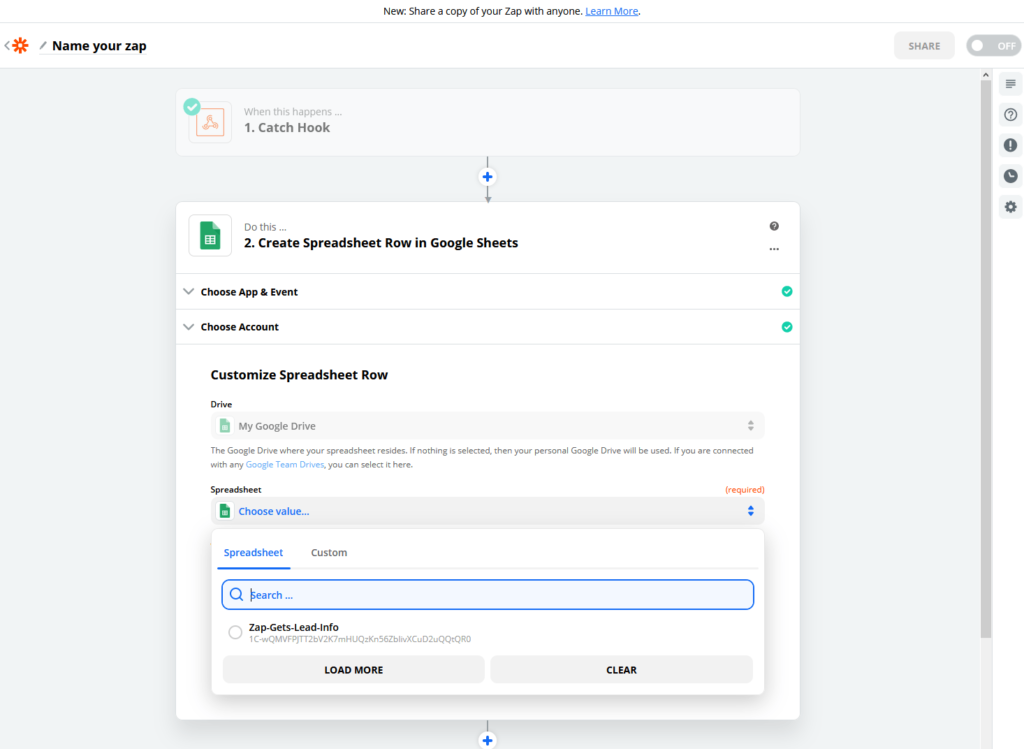Open the Spreadsheet Choose value dropdown

[487, 511]
